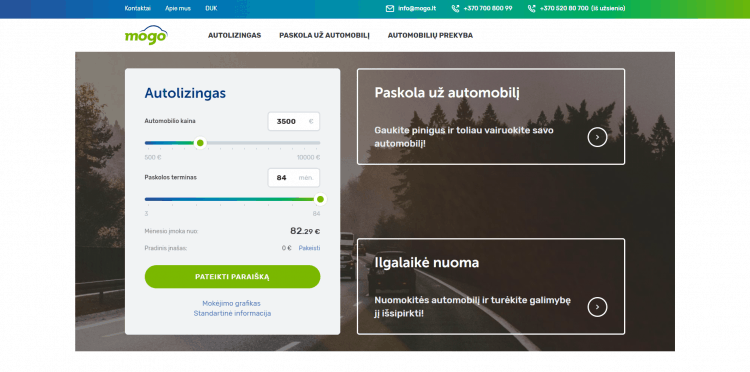Open the Kontaktai link
The image size is (750, 372).
(138, 8)
